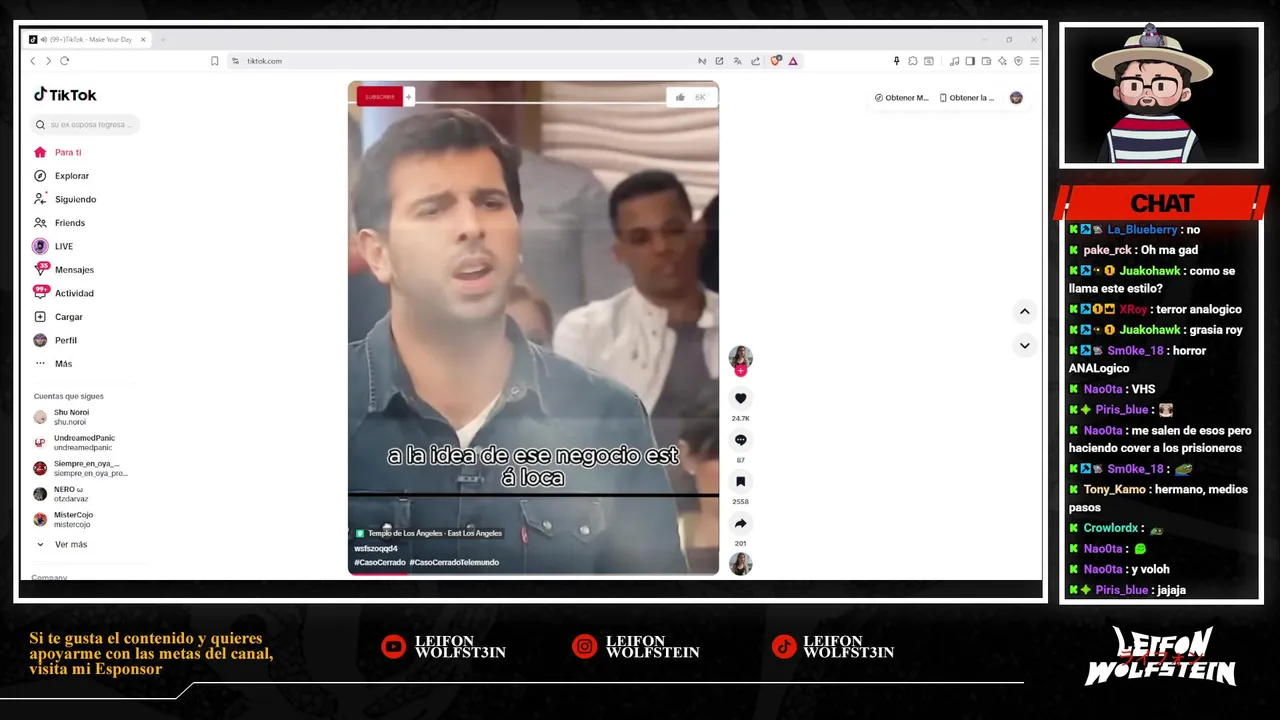Image resolution: width=1280 pixels, height=720 pixels.
Task: Open the sound avatar below the share count
Action: (x=740, y=564)
